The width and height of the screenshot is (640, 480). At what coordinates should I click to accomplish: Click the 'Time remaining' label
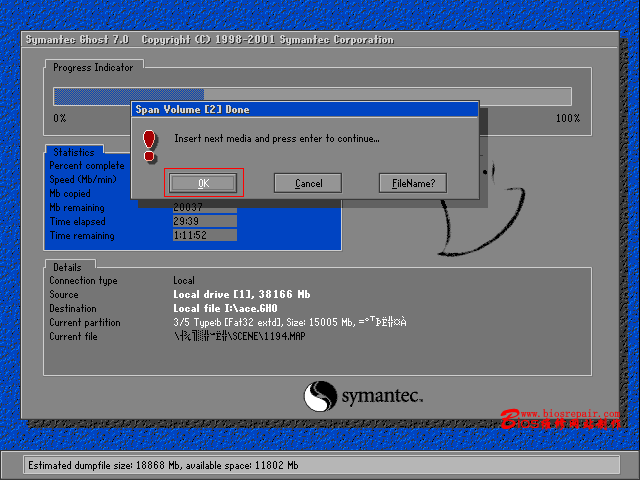point(82,236)
